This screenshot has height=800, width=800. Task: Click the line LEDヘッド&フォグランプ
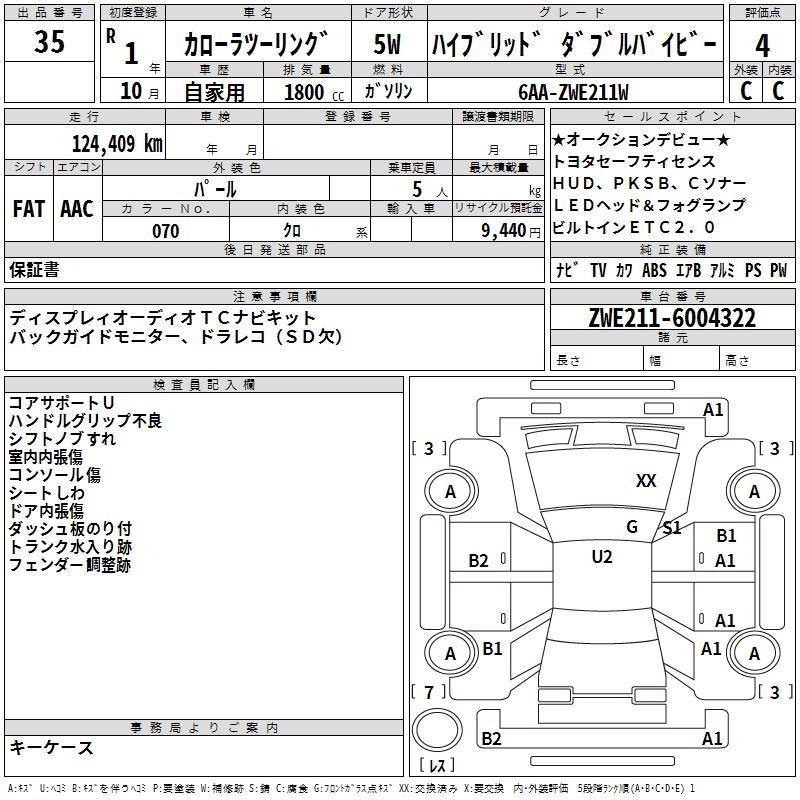coord(649,205)
